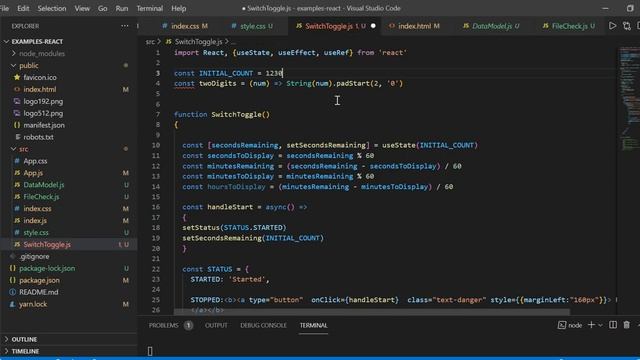Open new-terminal launch profile dropdown arrow
This screenshot has height=360, width=640.
coord(600,325)
